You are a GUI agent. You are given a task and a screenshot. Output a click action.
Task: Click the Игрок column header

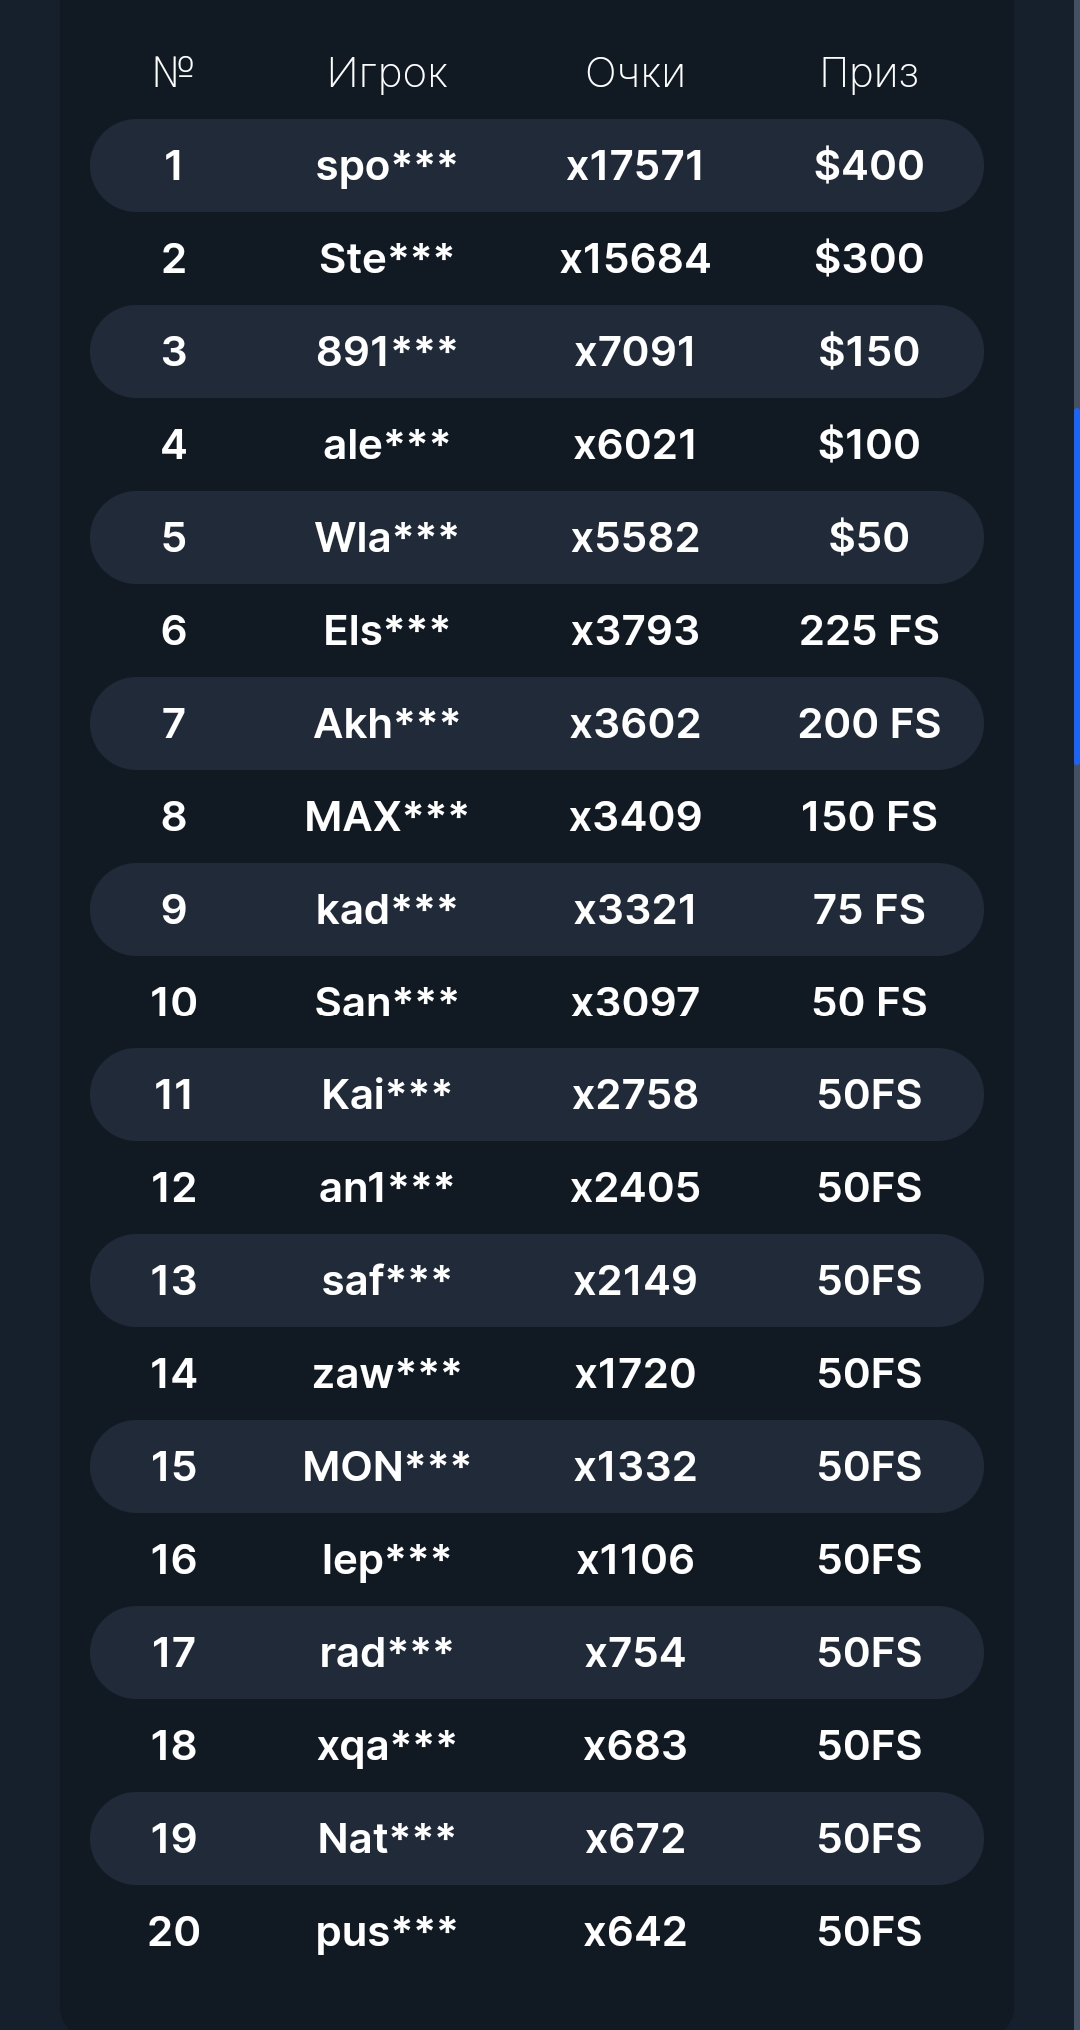[387, 73]
